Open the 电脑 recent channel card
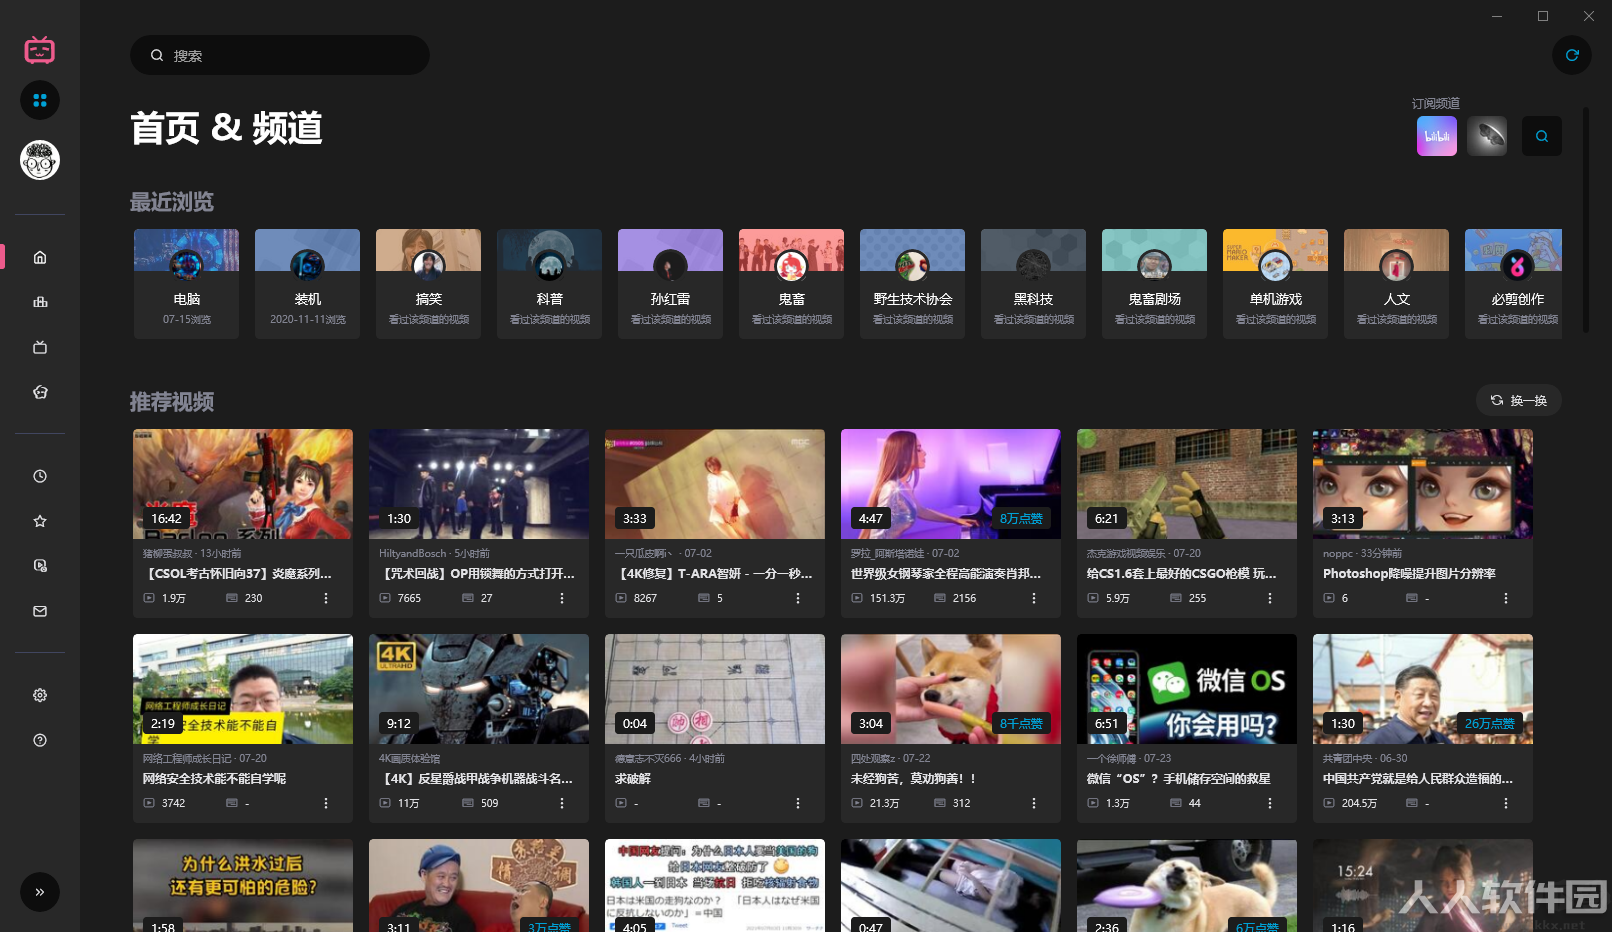The image size is (1612, 932). [x=186, y=284]
